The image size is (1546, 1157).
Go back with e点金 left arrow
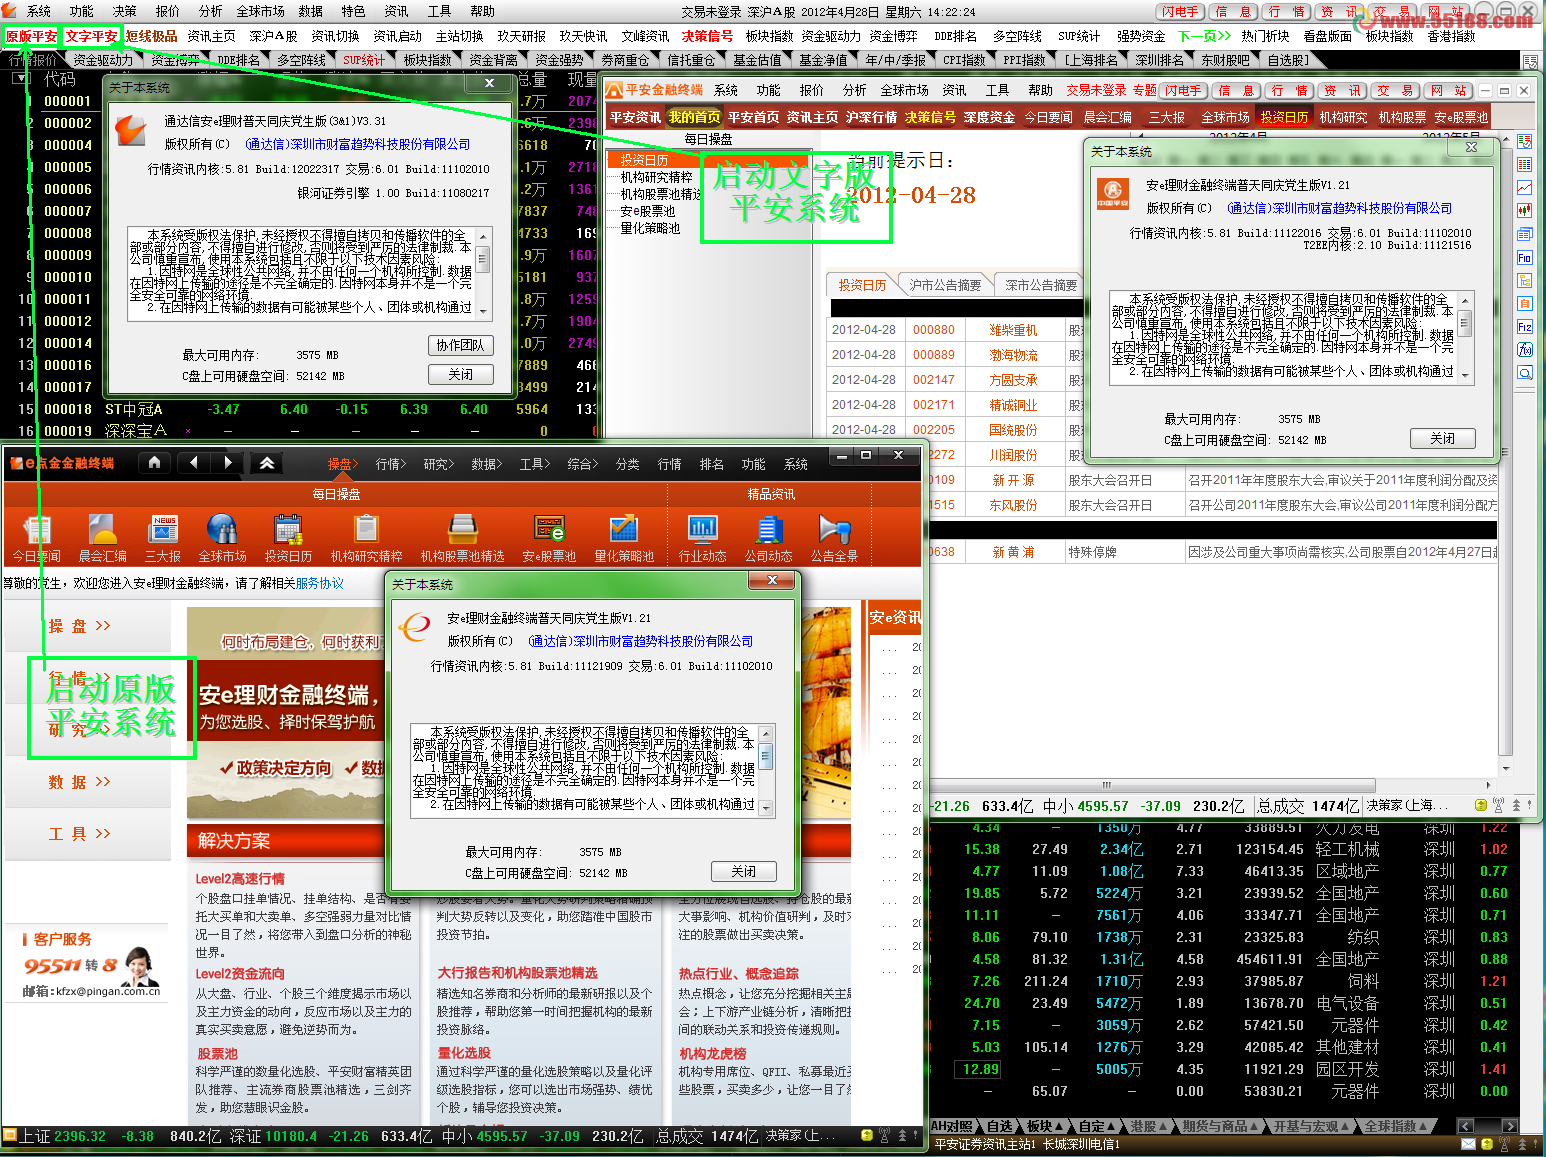point(194,462)
